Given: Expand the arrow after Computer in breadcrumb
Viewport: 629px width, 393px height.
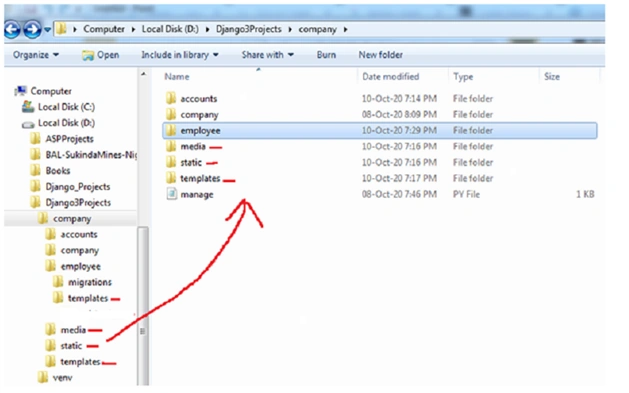Looking at the screenshot, I should point(133,29).
